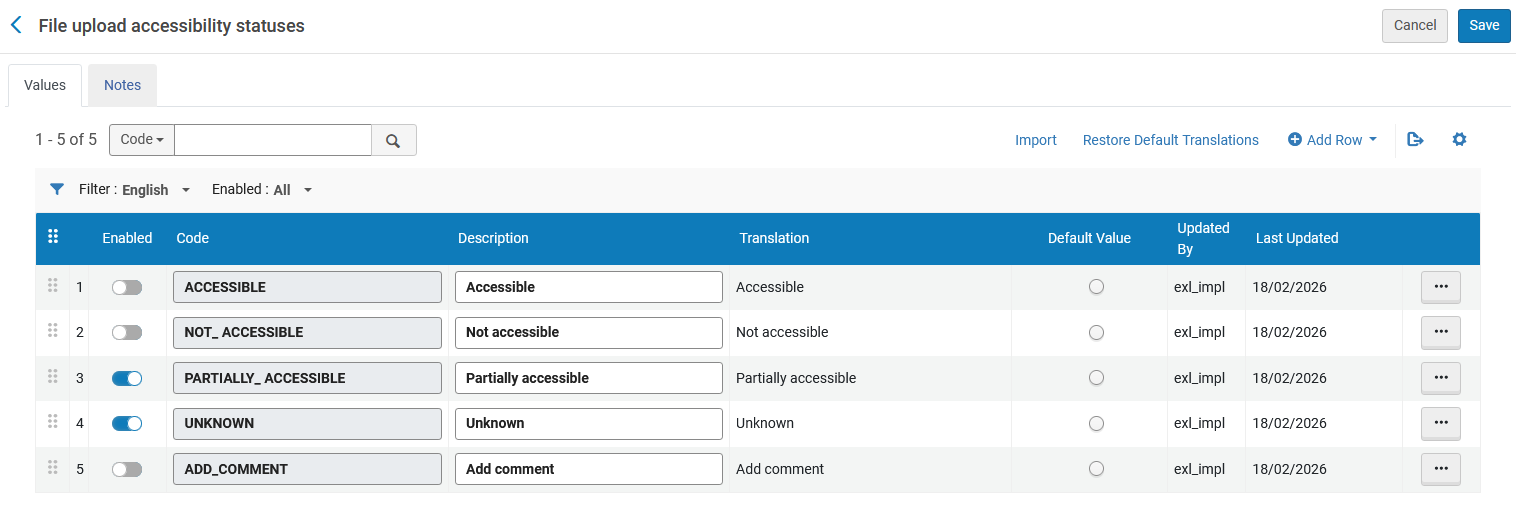Open the Code search field dropdown
The image size is (1516, 508).
pyautogui.click(x=142, y=140)
